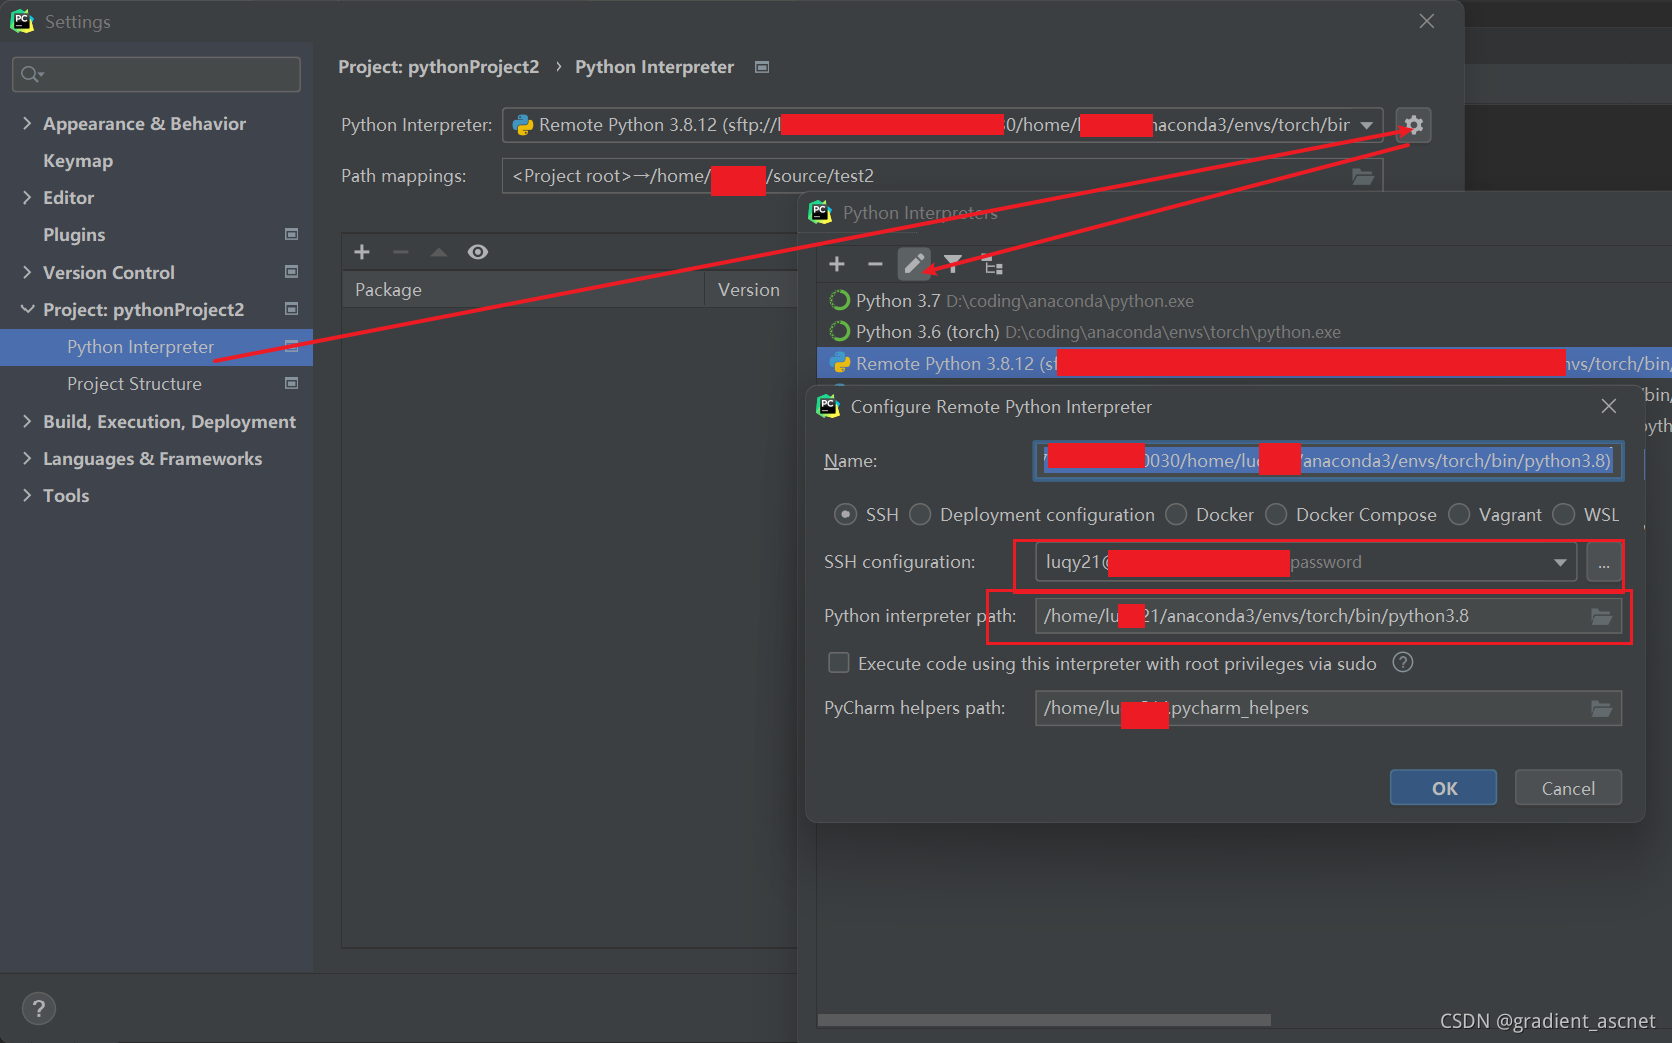Click project-level icon beside Version Control
Screen dimensions: 1672x1043
(292, 272)
